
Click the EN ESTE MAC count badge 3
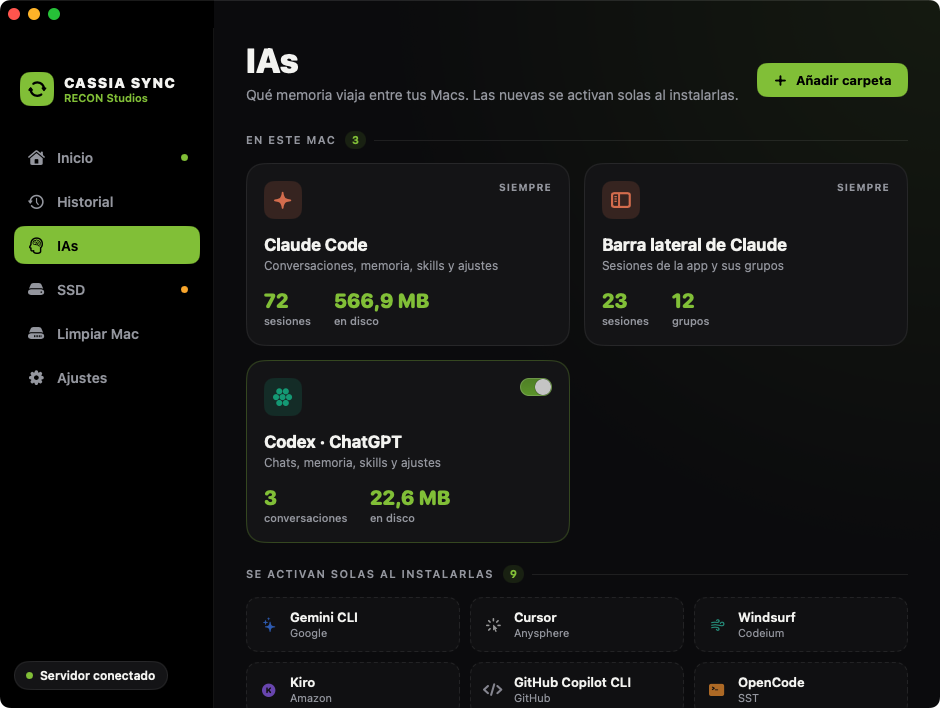point(355,140)
